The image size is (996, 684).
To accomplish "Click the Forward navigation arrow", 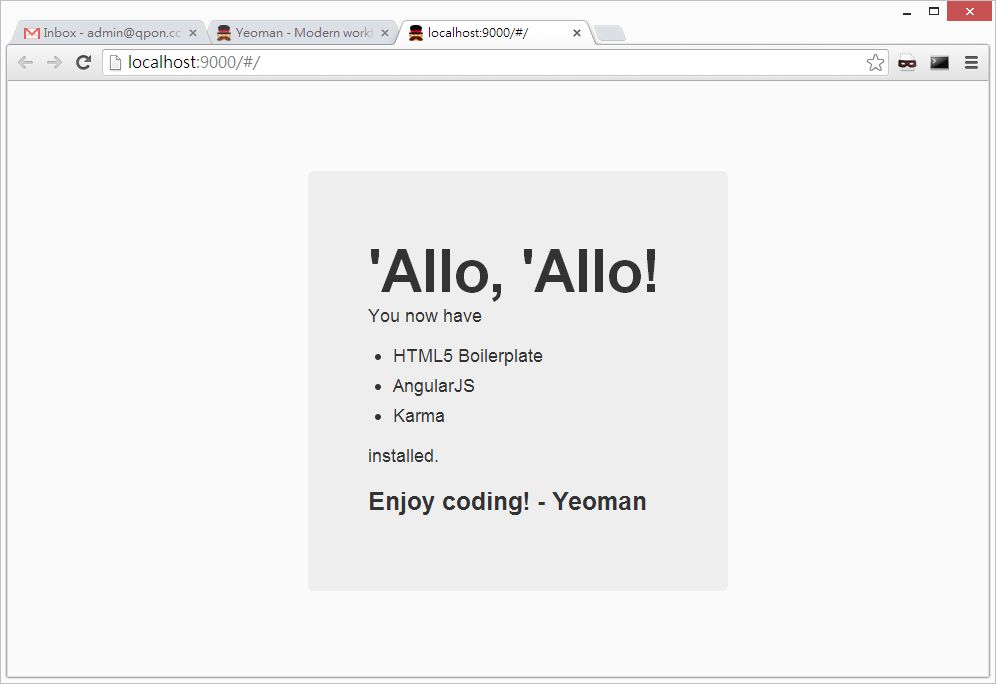I will click(x=54, y=63).
